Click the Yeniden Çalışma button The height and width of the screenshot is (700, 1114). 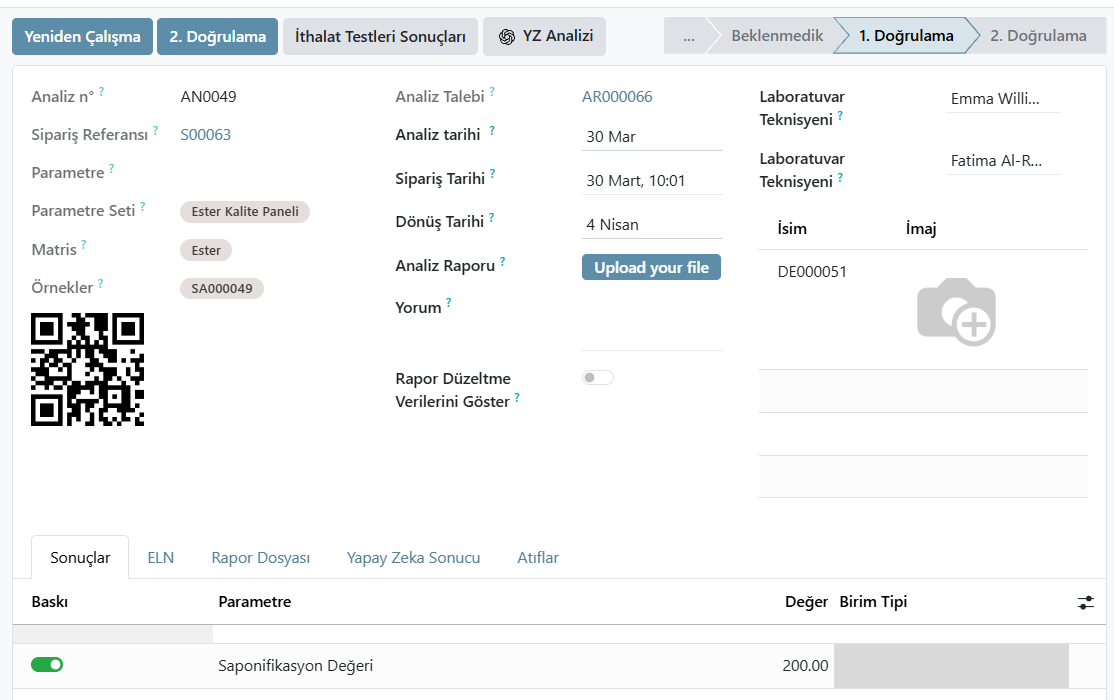point(82,37)
